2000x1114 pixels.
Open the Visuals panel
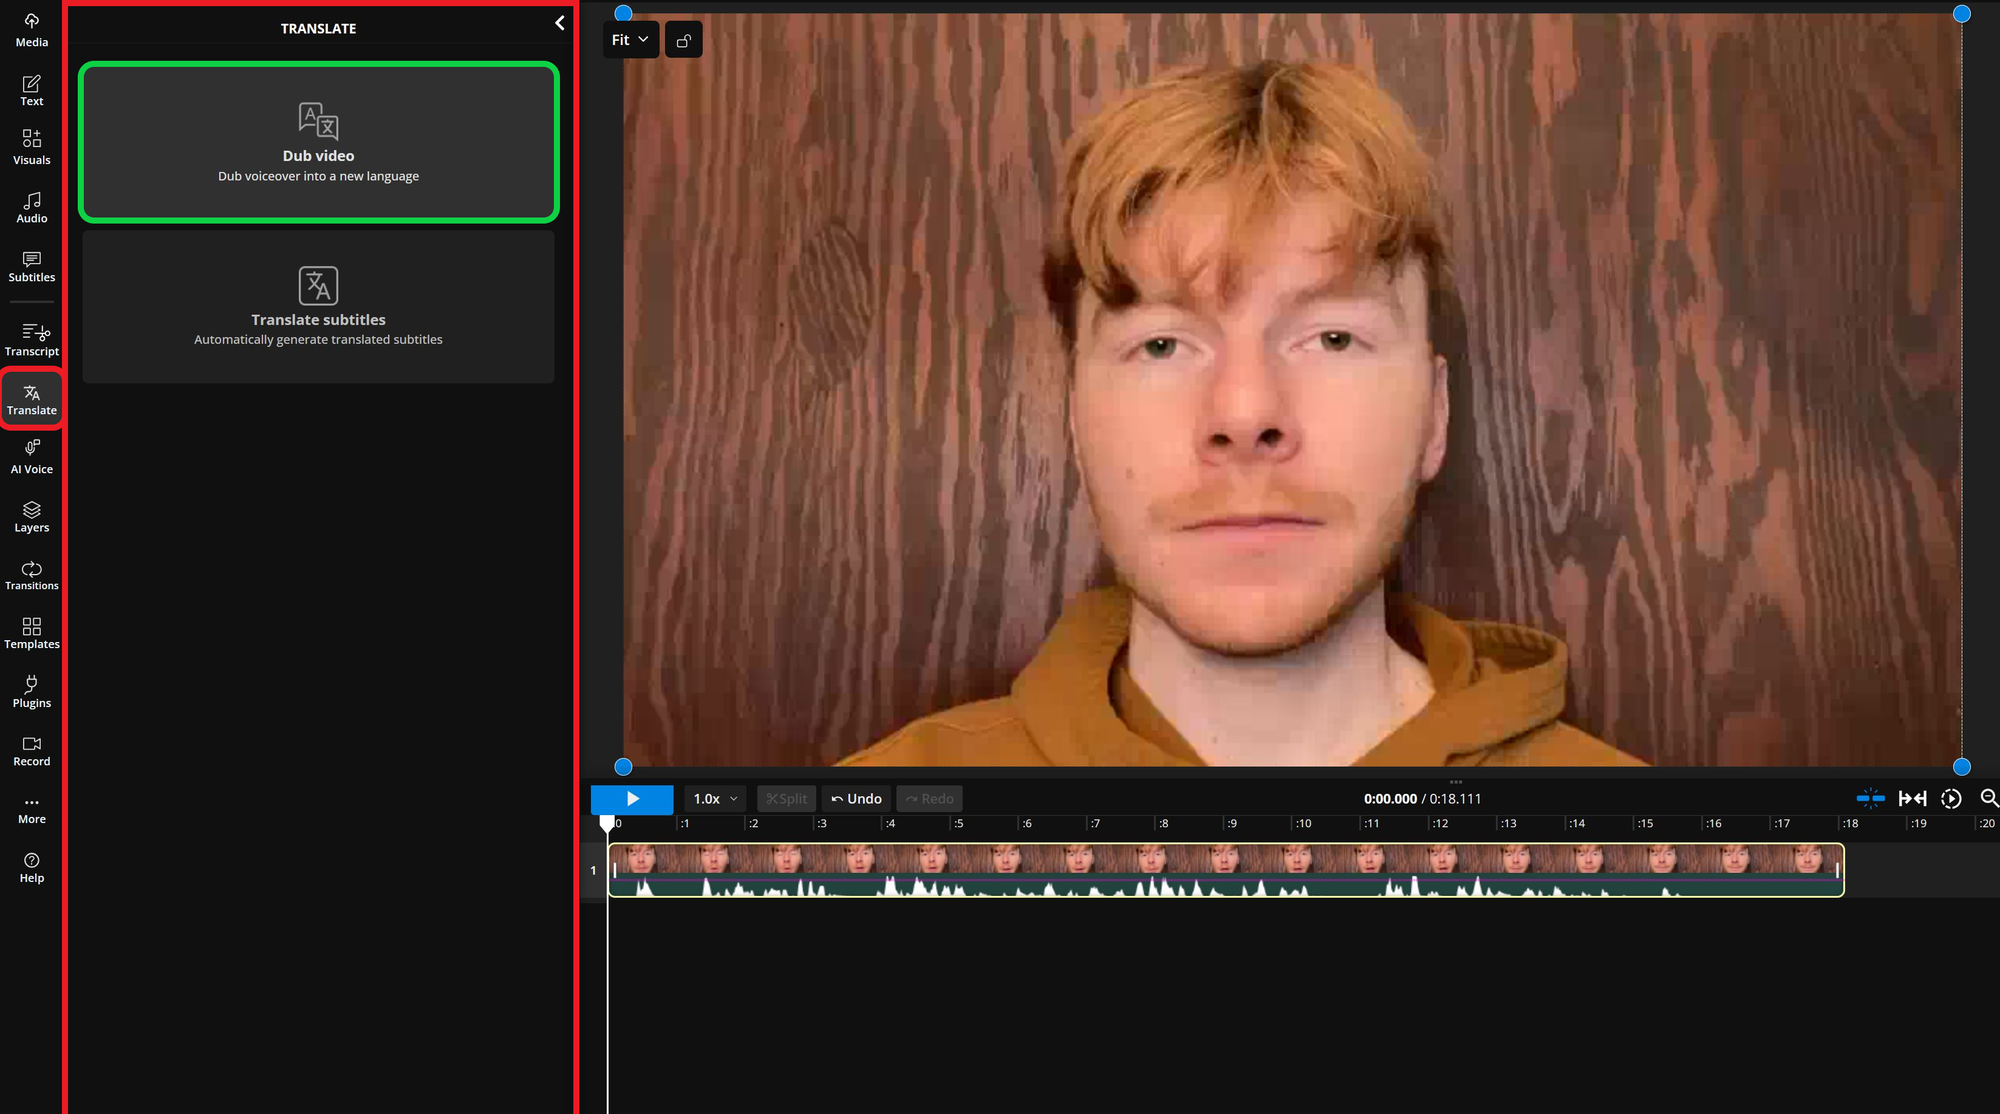[31, 147]
